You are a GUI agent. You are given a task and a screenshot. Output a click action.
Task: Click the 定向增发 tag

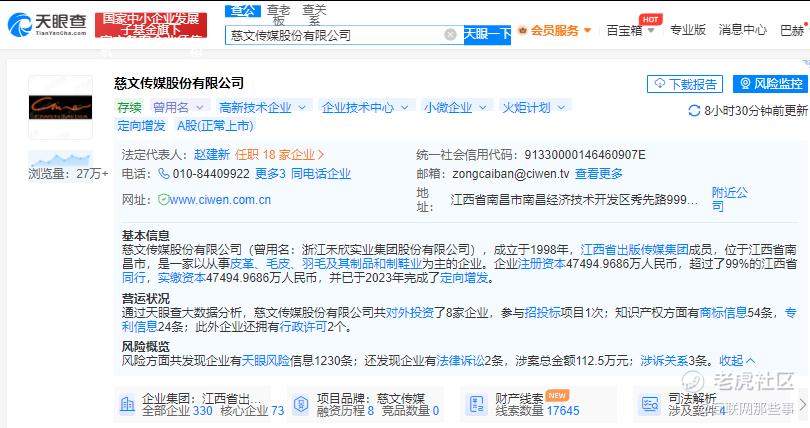(141, 125)
